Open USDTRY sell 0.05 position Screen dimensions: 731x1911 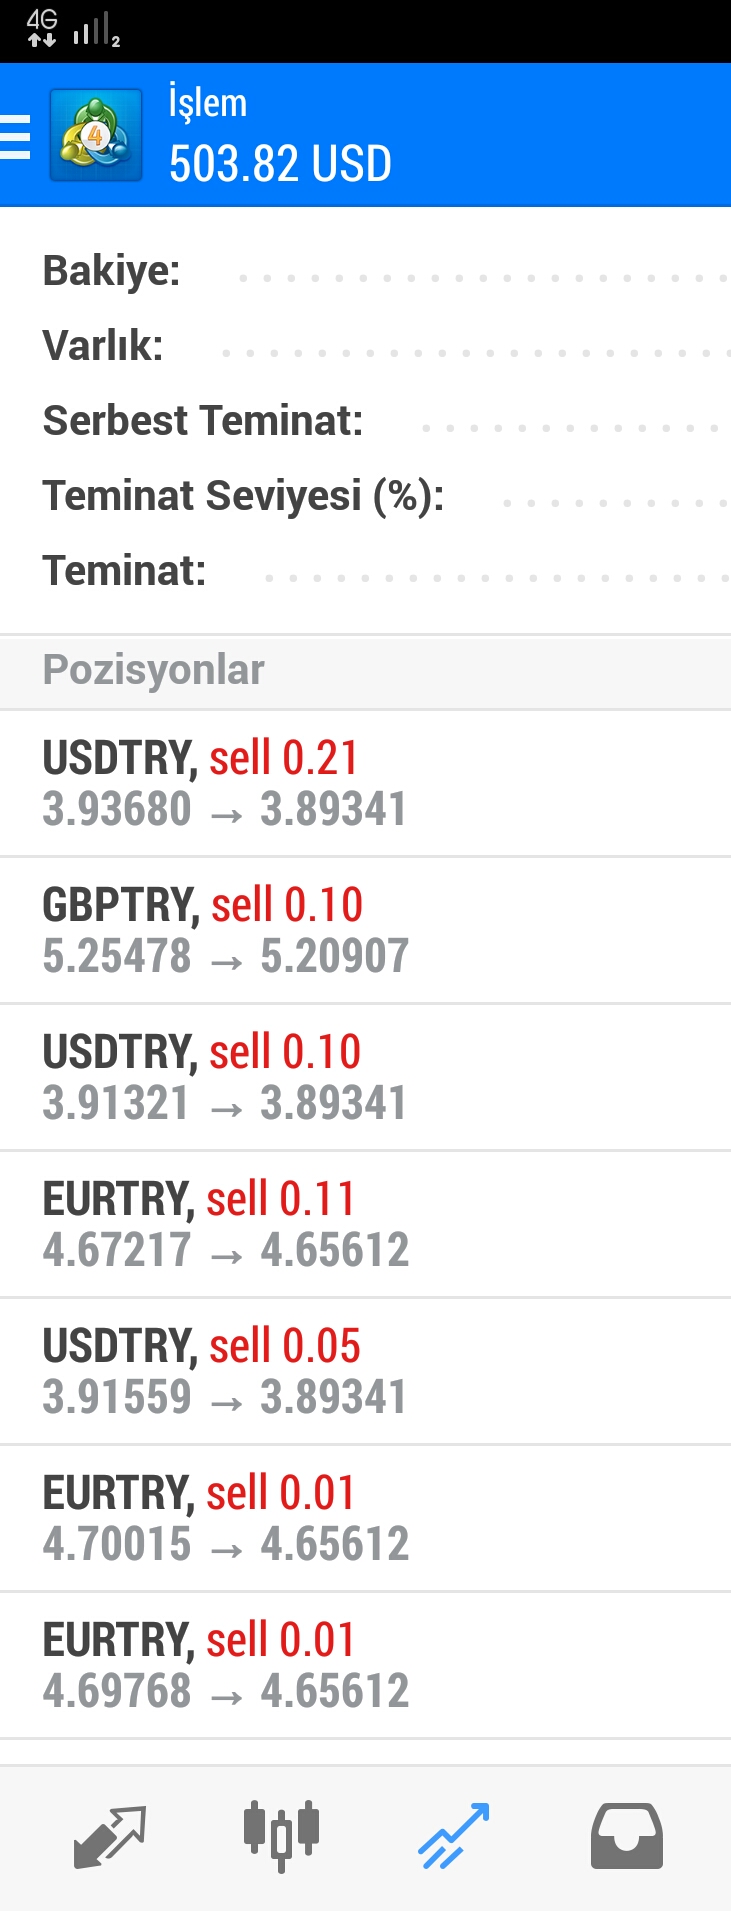click(x=365, y=1372)
